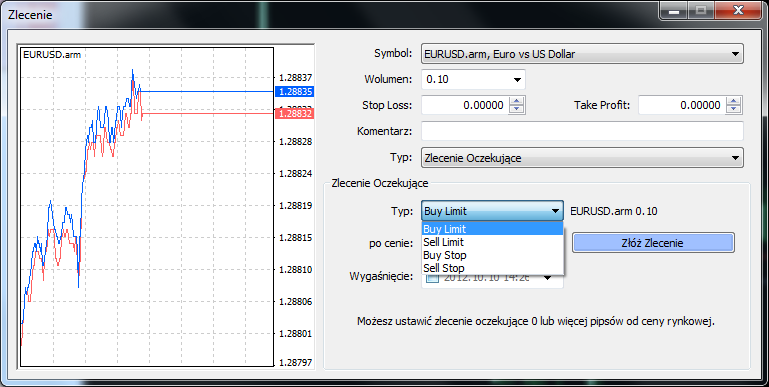
Task: Minimize the Zlecenie window
Action: (x=674, y=11)
